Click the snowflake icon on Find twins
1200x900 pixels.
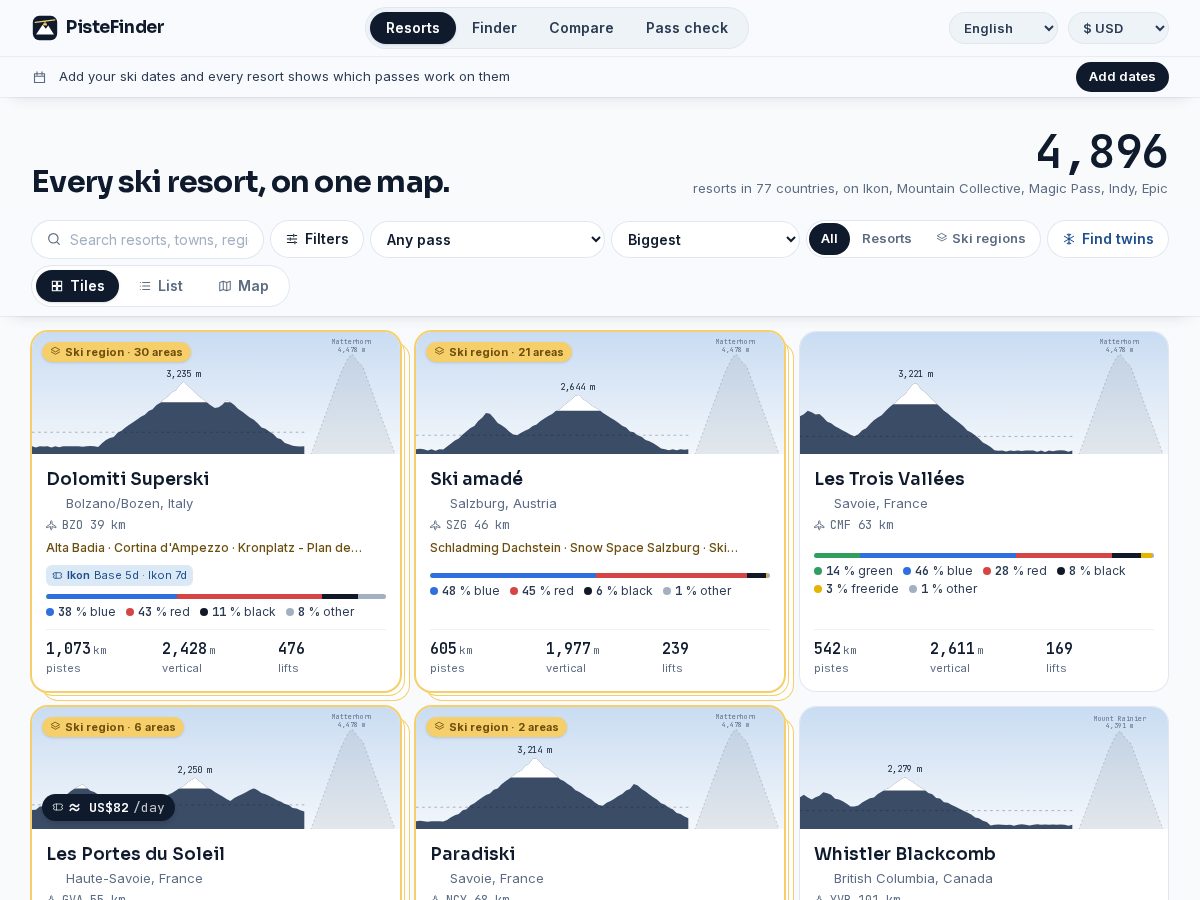point(1069,239)
